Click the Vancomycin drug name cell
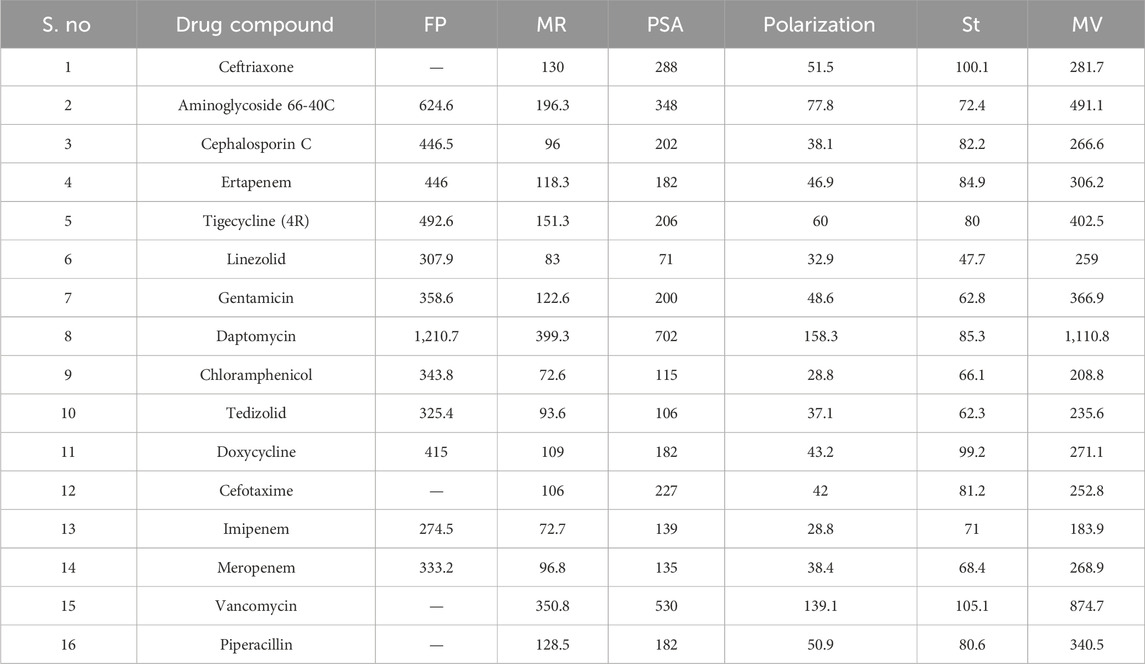The height and width of the screenshot is (664, 1145). (255, 606)
